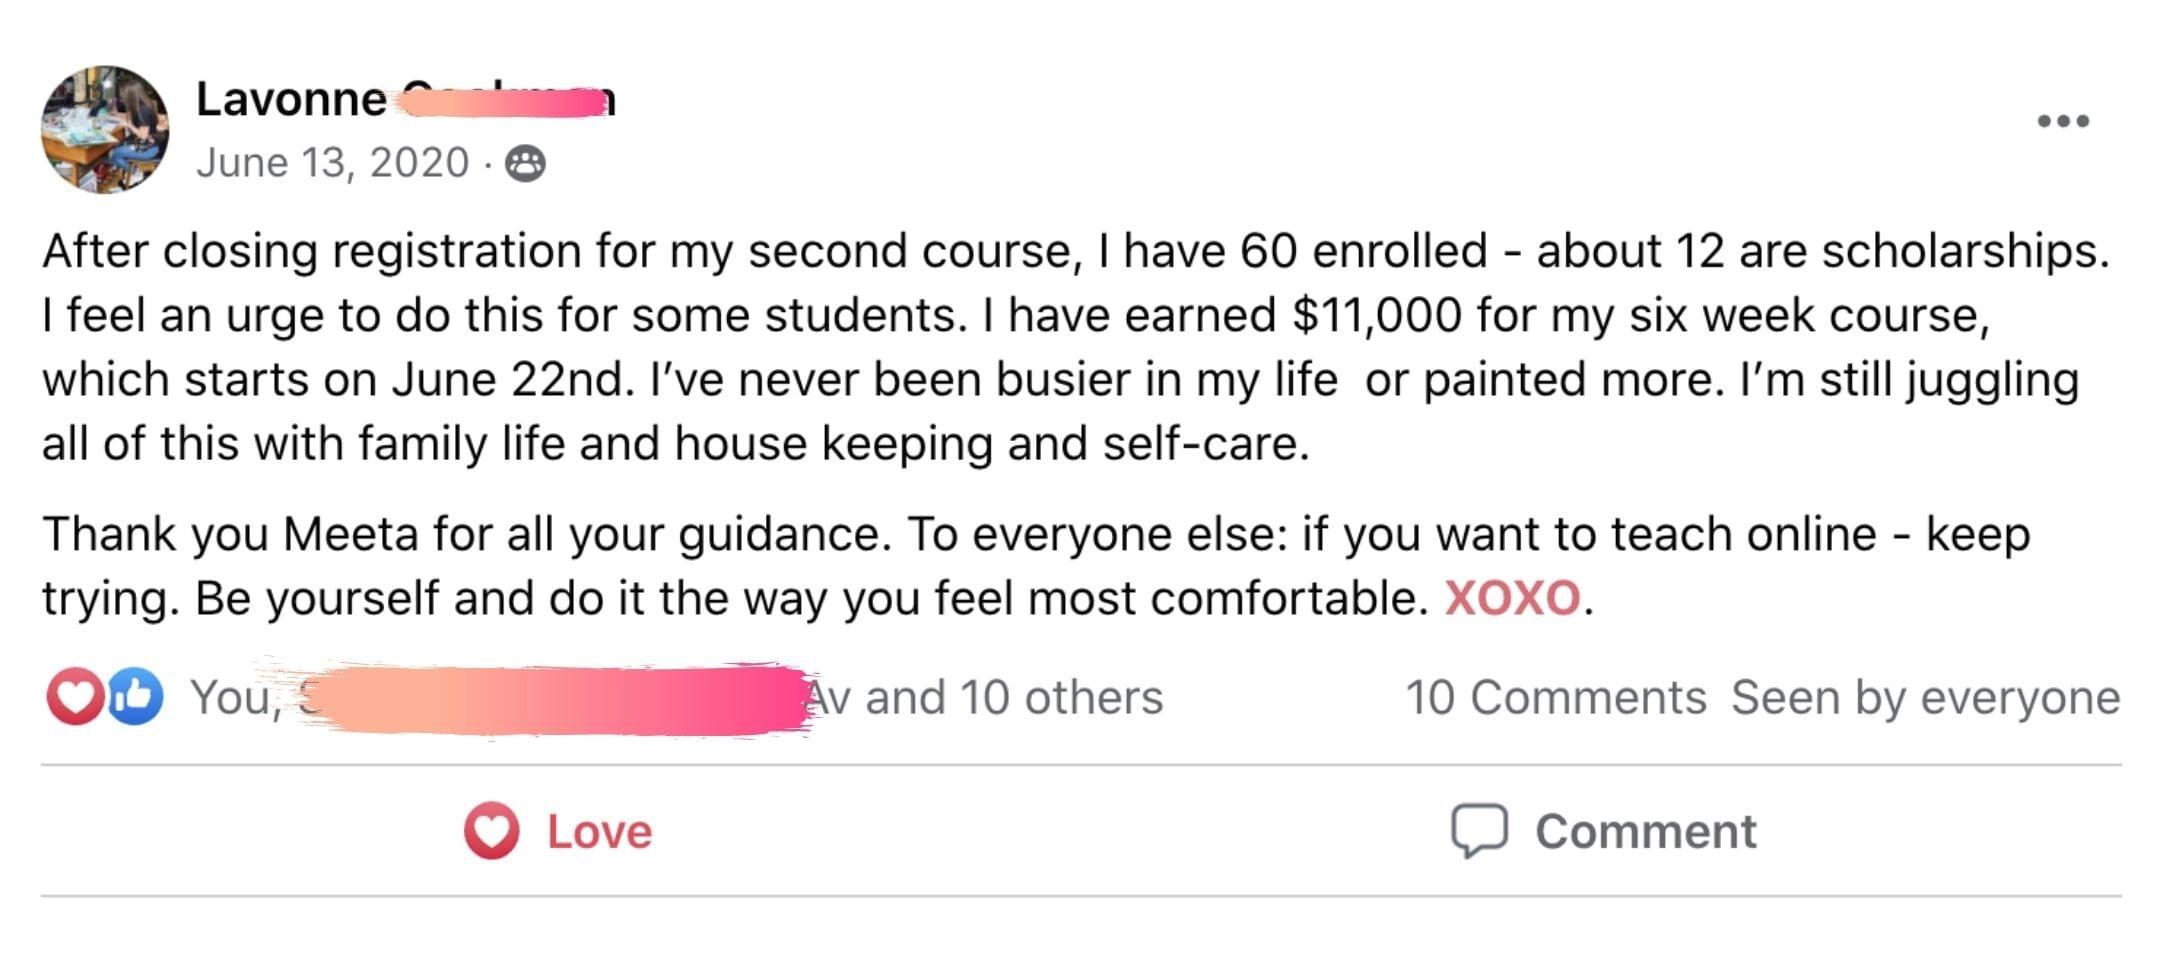2160x960 pixels.
Task: Toggle the Love reaction label
Action: coord(599,832)
